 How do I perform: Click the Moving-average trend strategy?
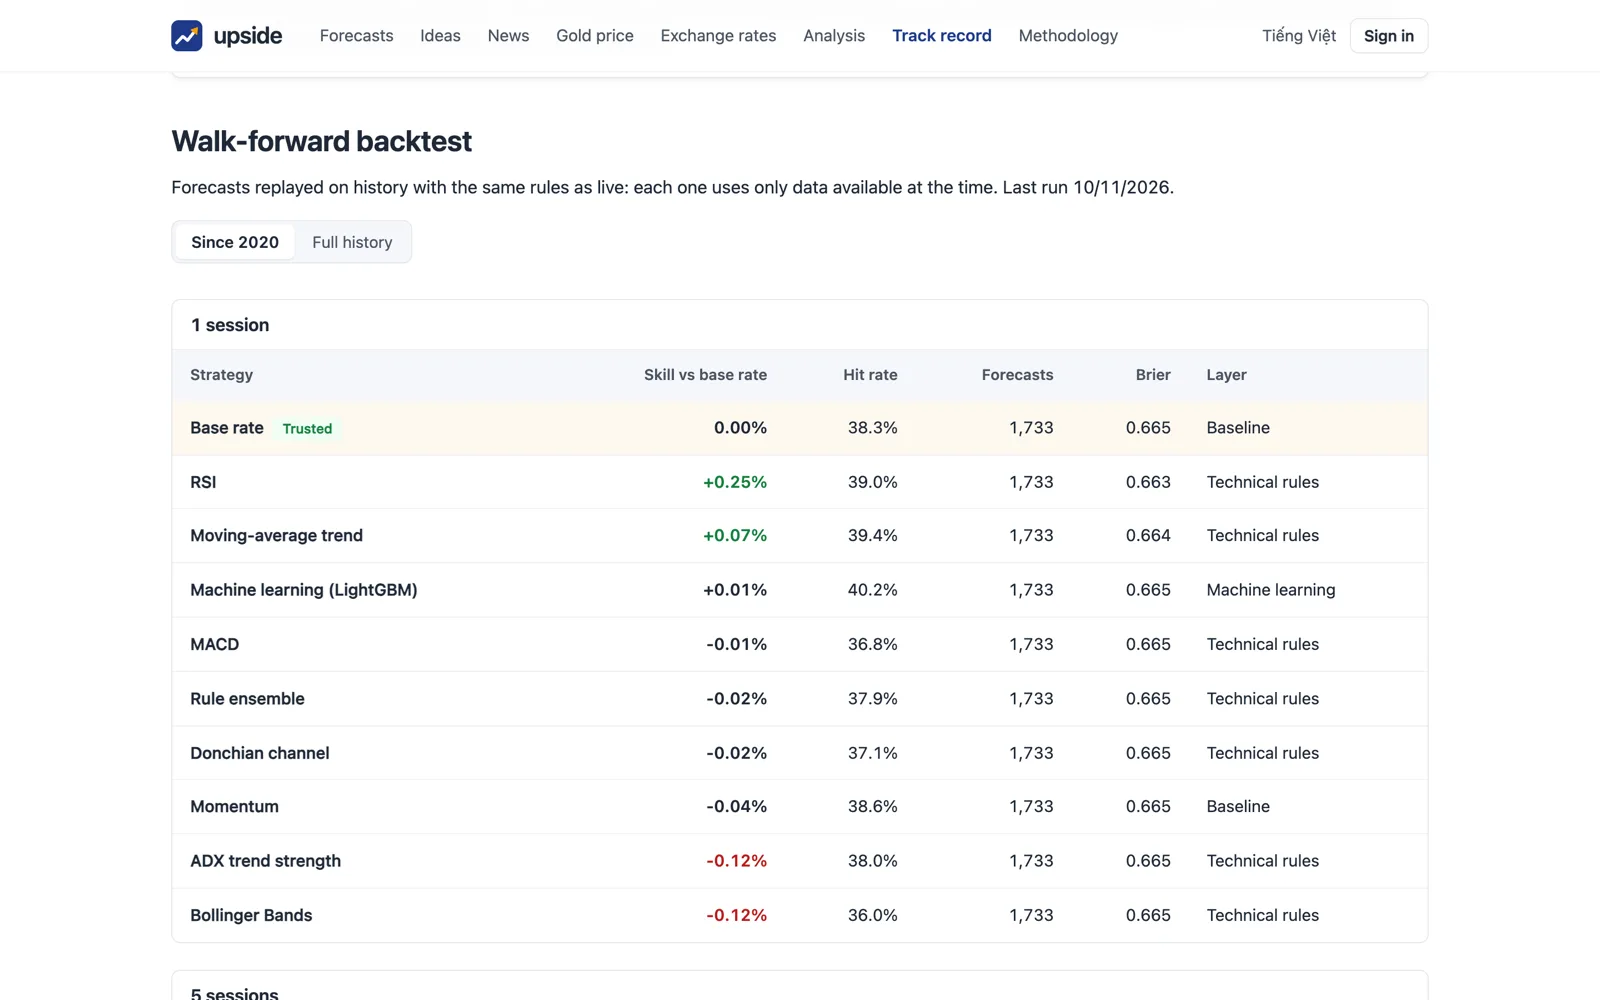tap(277, 536)
